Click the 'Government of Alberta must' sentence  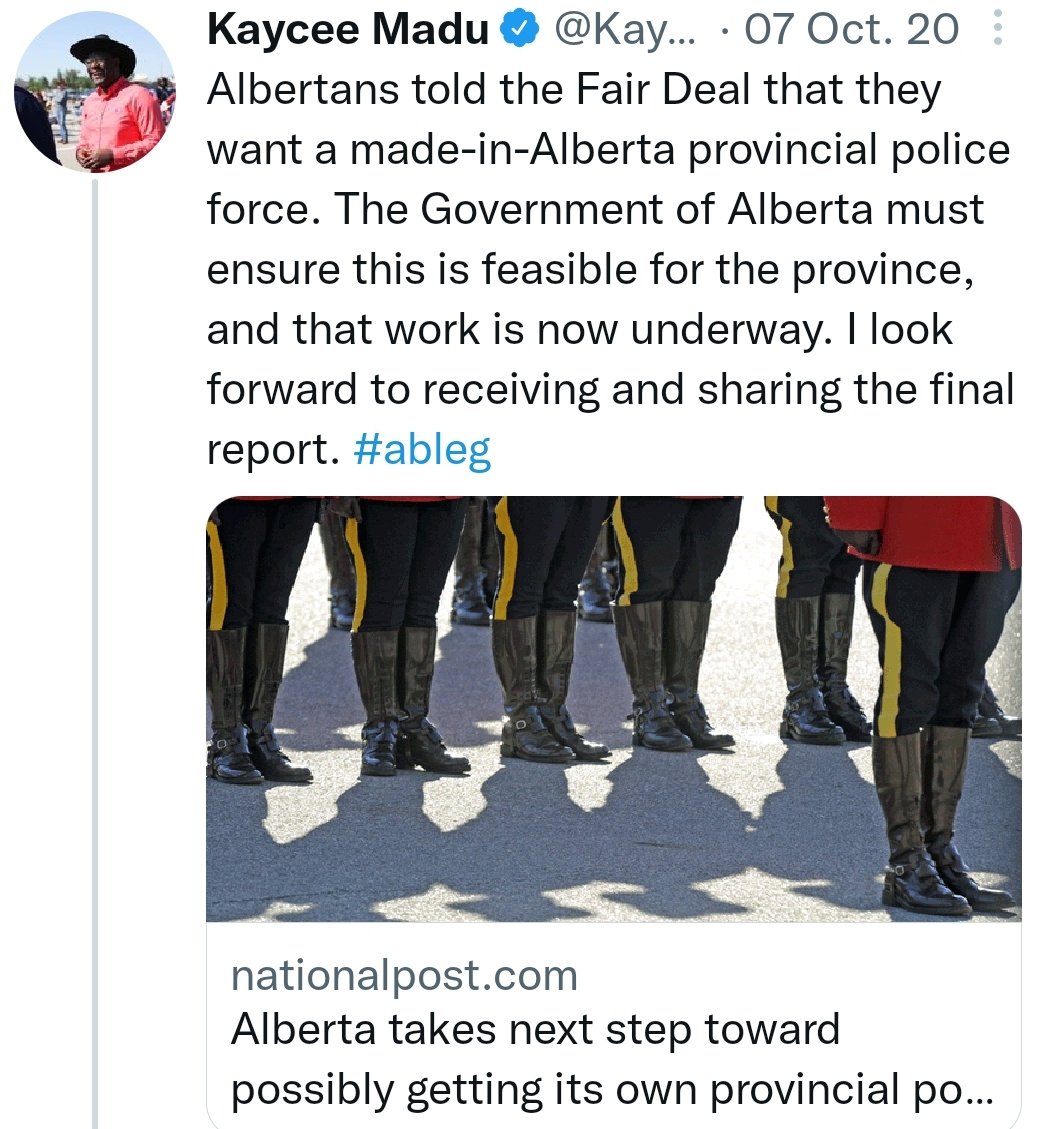tap(658, 210)
